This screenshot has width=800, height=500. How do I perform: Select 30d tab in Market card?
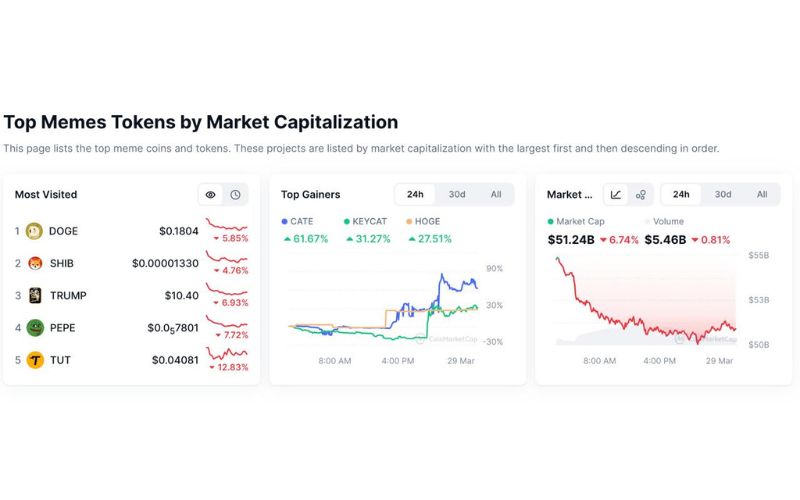(722, 194)
